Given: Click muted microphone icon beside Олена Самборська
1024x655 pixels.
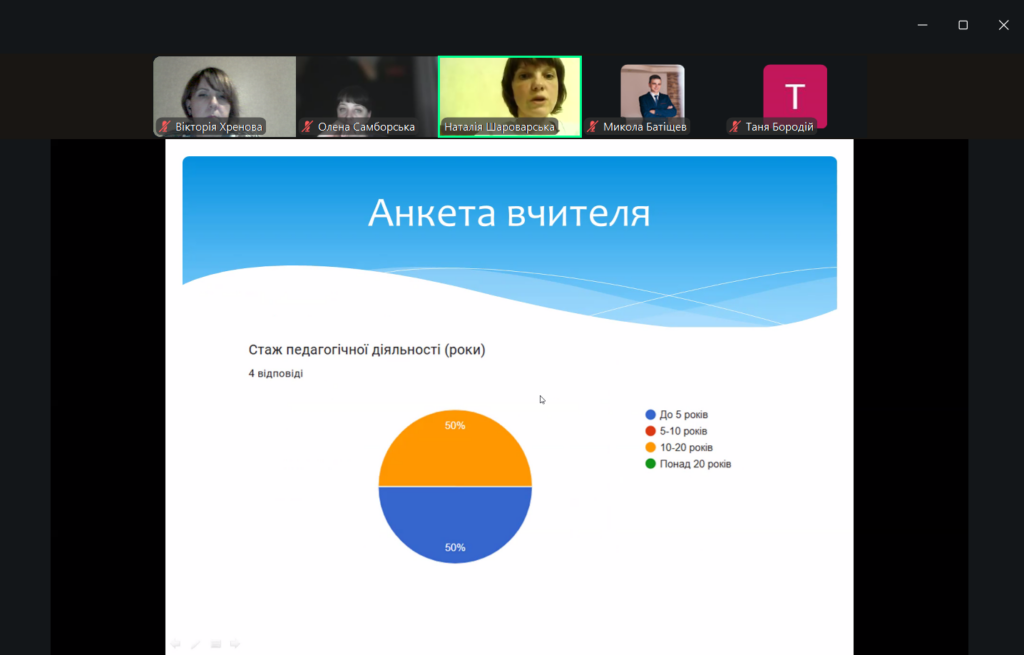Looking at the screenshot, I should 308,127.
